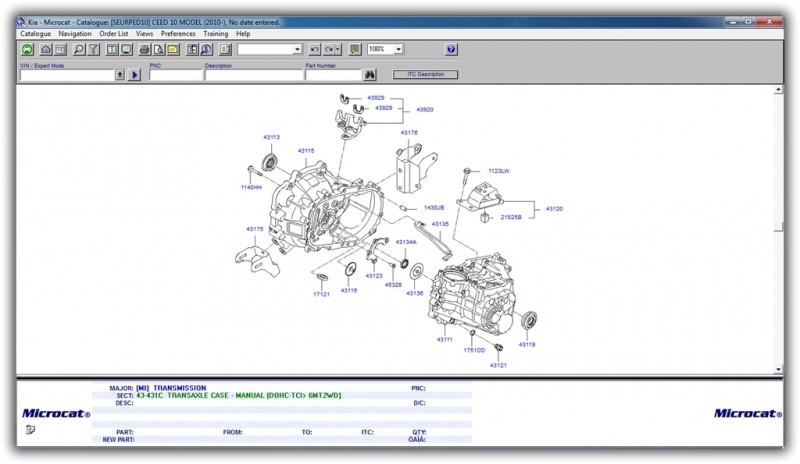
Task: Click into the VIN / Expert Mode field
Action: coord(67,75)
